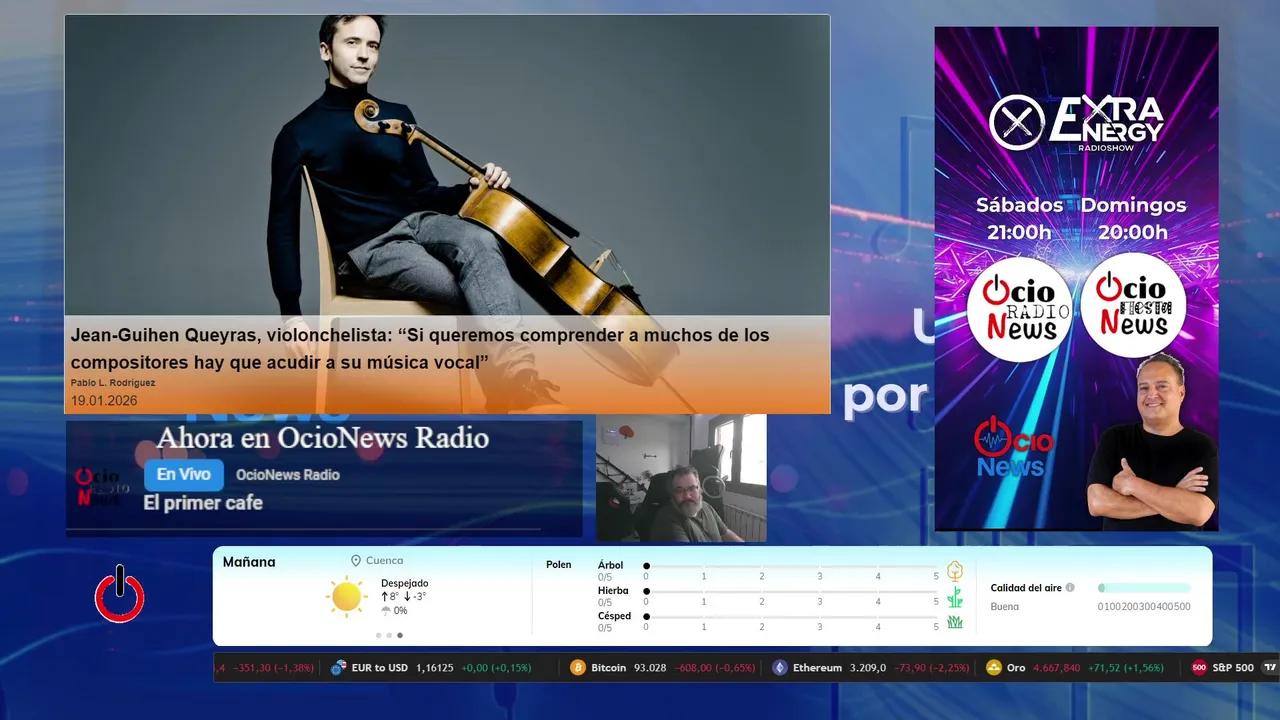
Task: Click the tree pollen icon
Action: coord(955,571)
